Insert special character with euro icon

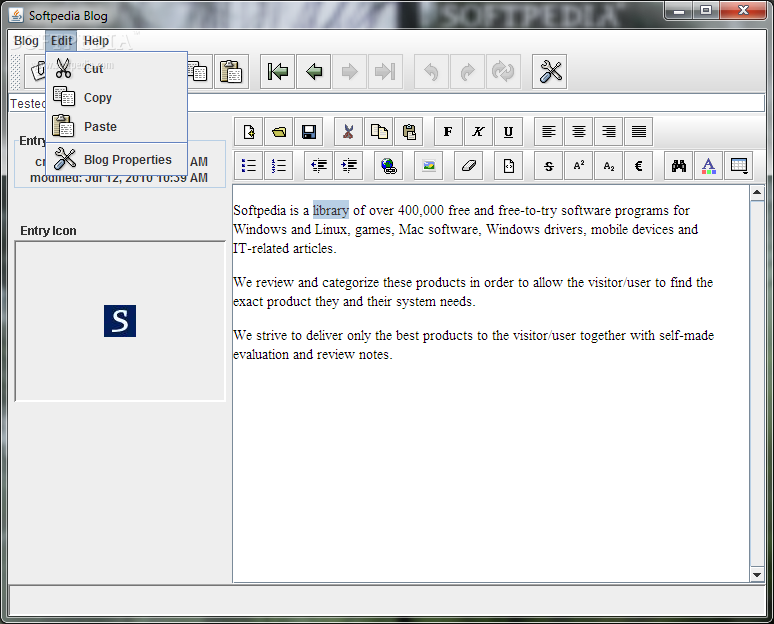click(x=639, y=166)
